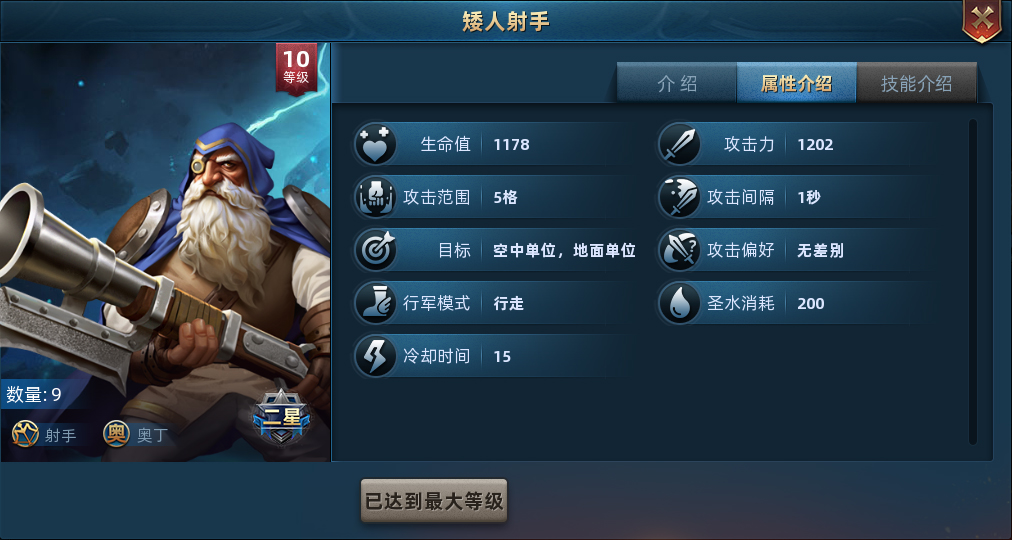Switch to the 介绍 tab
This screenshot has width=1012, height=540.
point(676,83)
